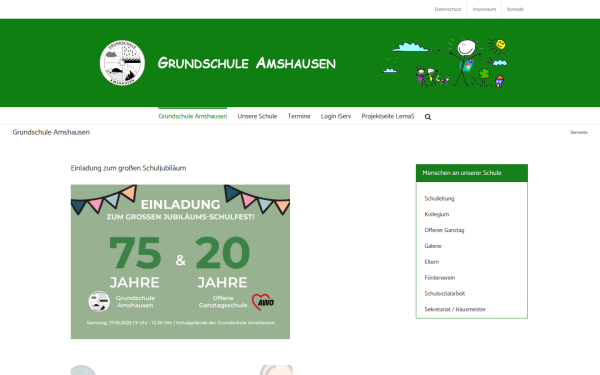
Task: Click the Grundschule Amshausen page title text
Action: click(51, 132)
